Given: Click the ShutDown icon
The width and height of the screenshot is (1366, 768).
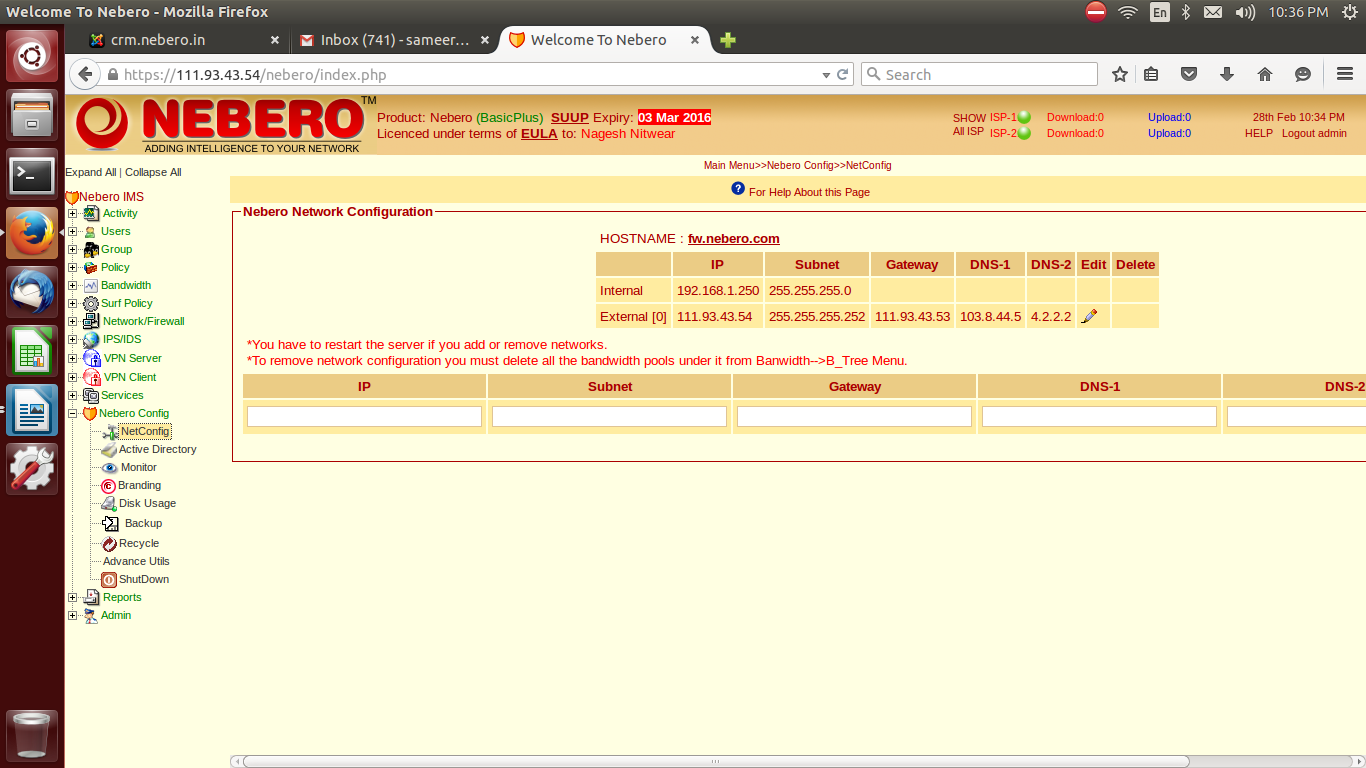Looking at the screenshot, I should 109,579.
